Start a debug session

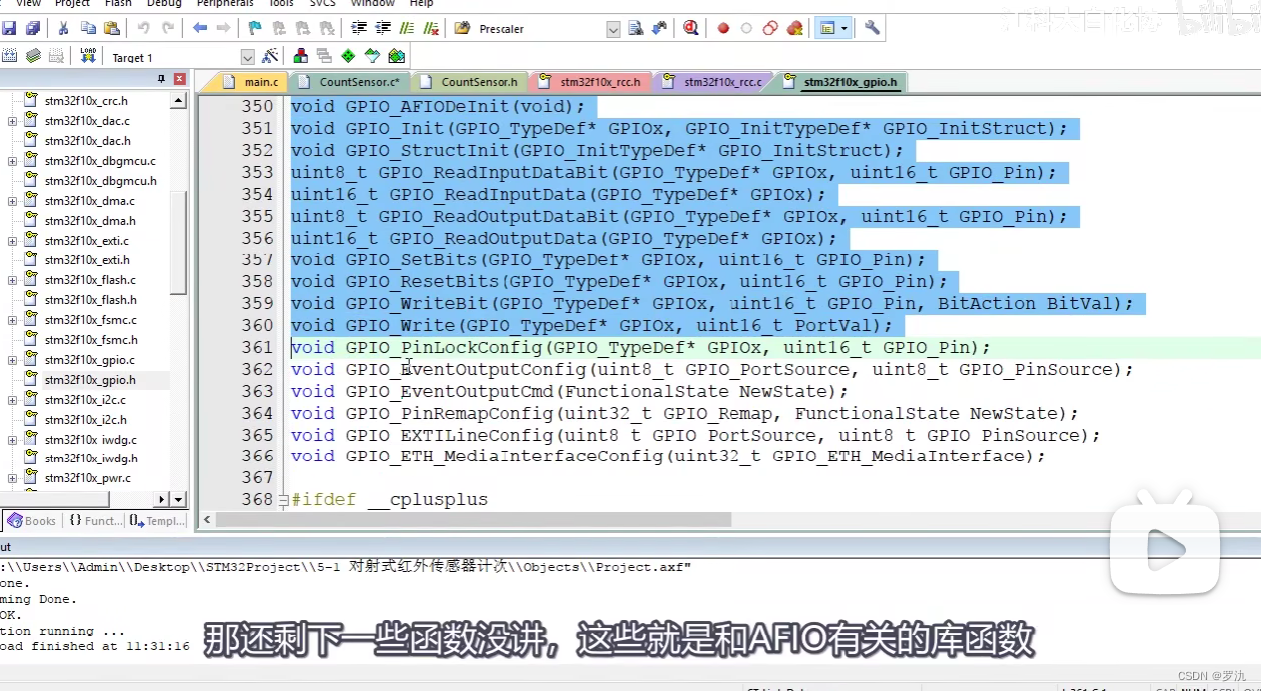(x=689, y=28)
